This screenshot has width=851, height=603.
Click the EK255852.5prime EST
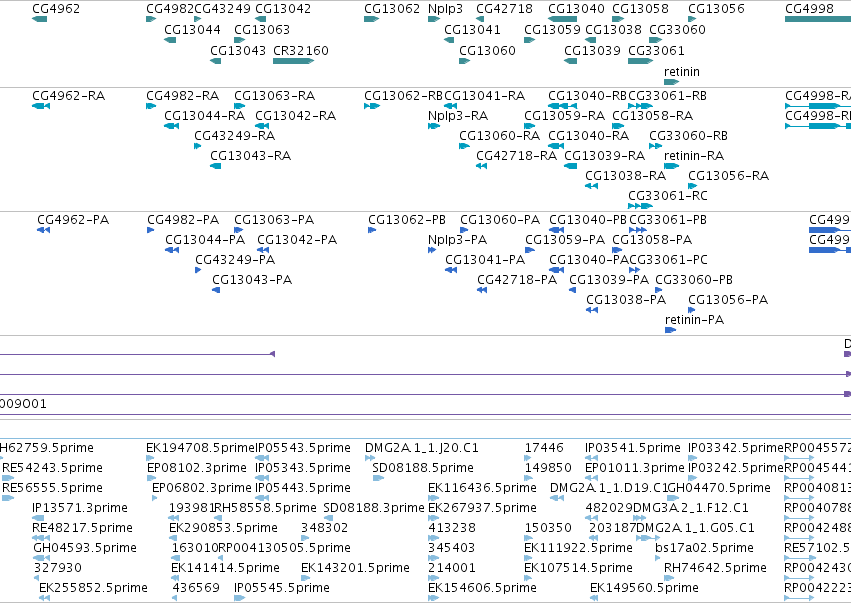point(93,588)
